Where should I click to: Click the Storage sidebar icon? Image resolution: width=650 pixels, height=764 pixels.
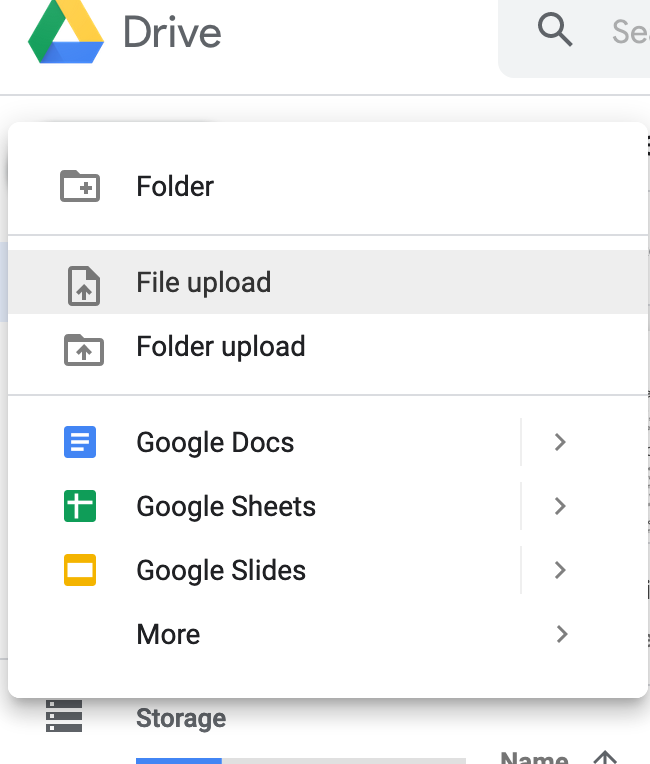pos(64,716)
